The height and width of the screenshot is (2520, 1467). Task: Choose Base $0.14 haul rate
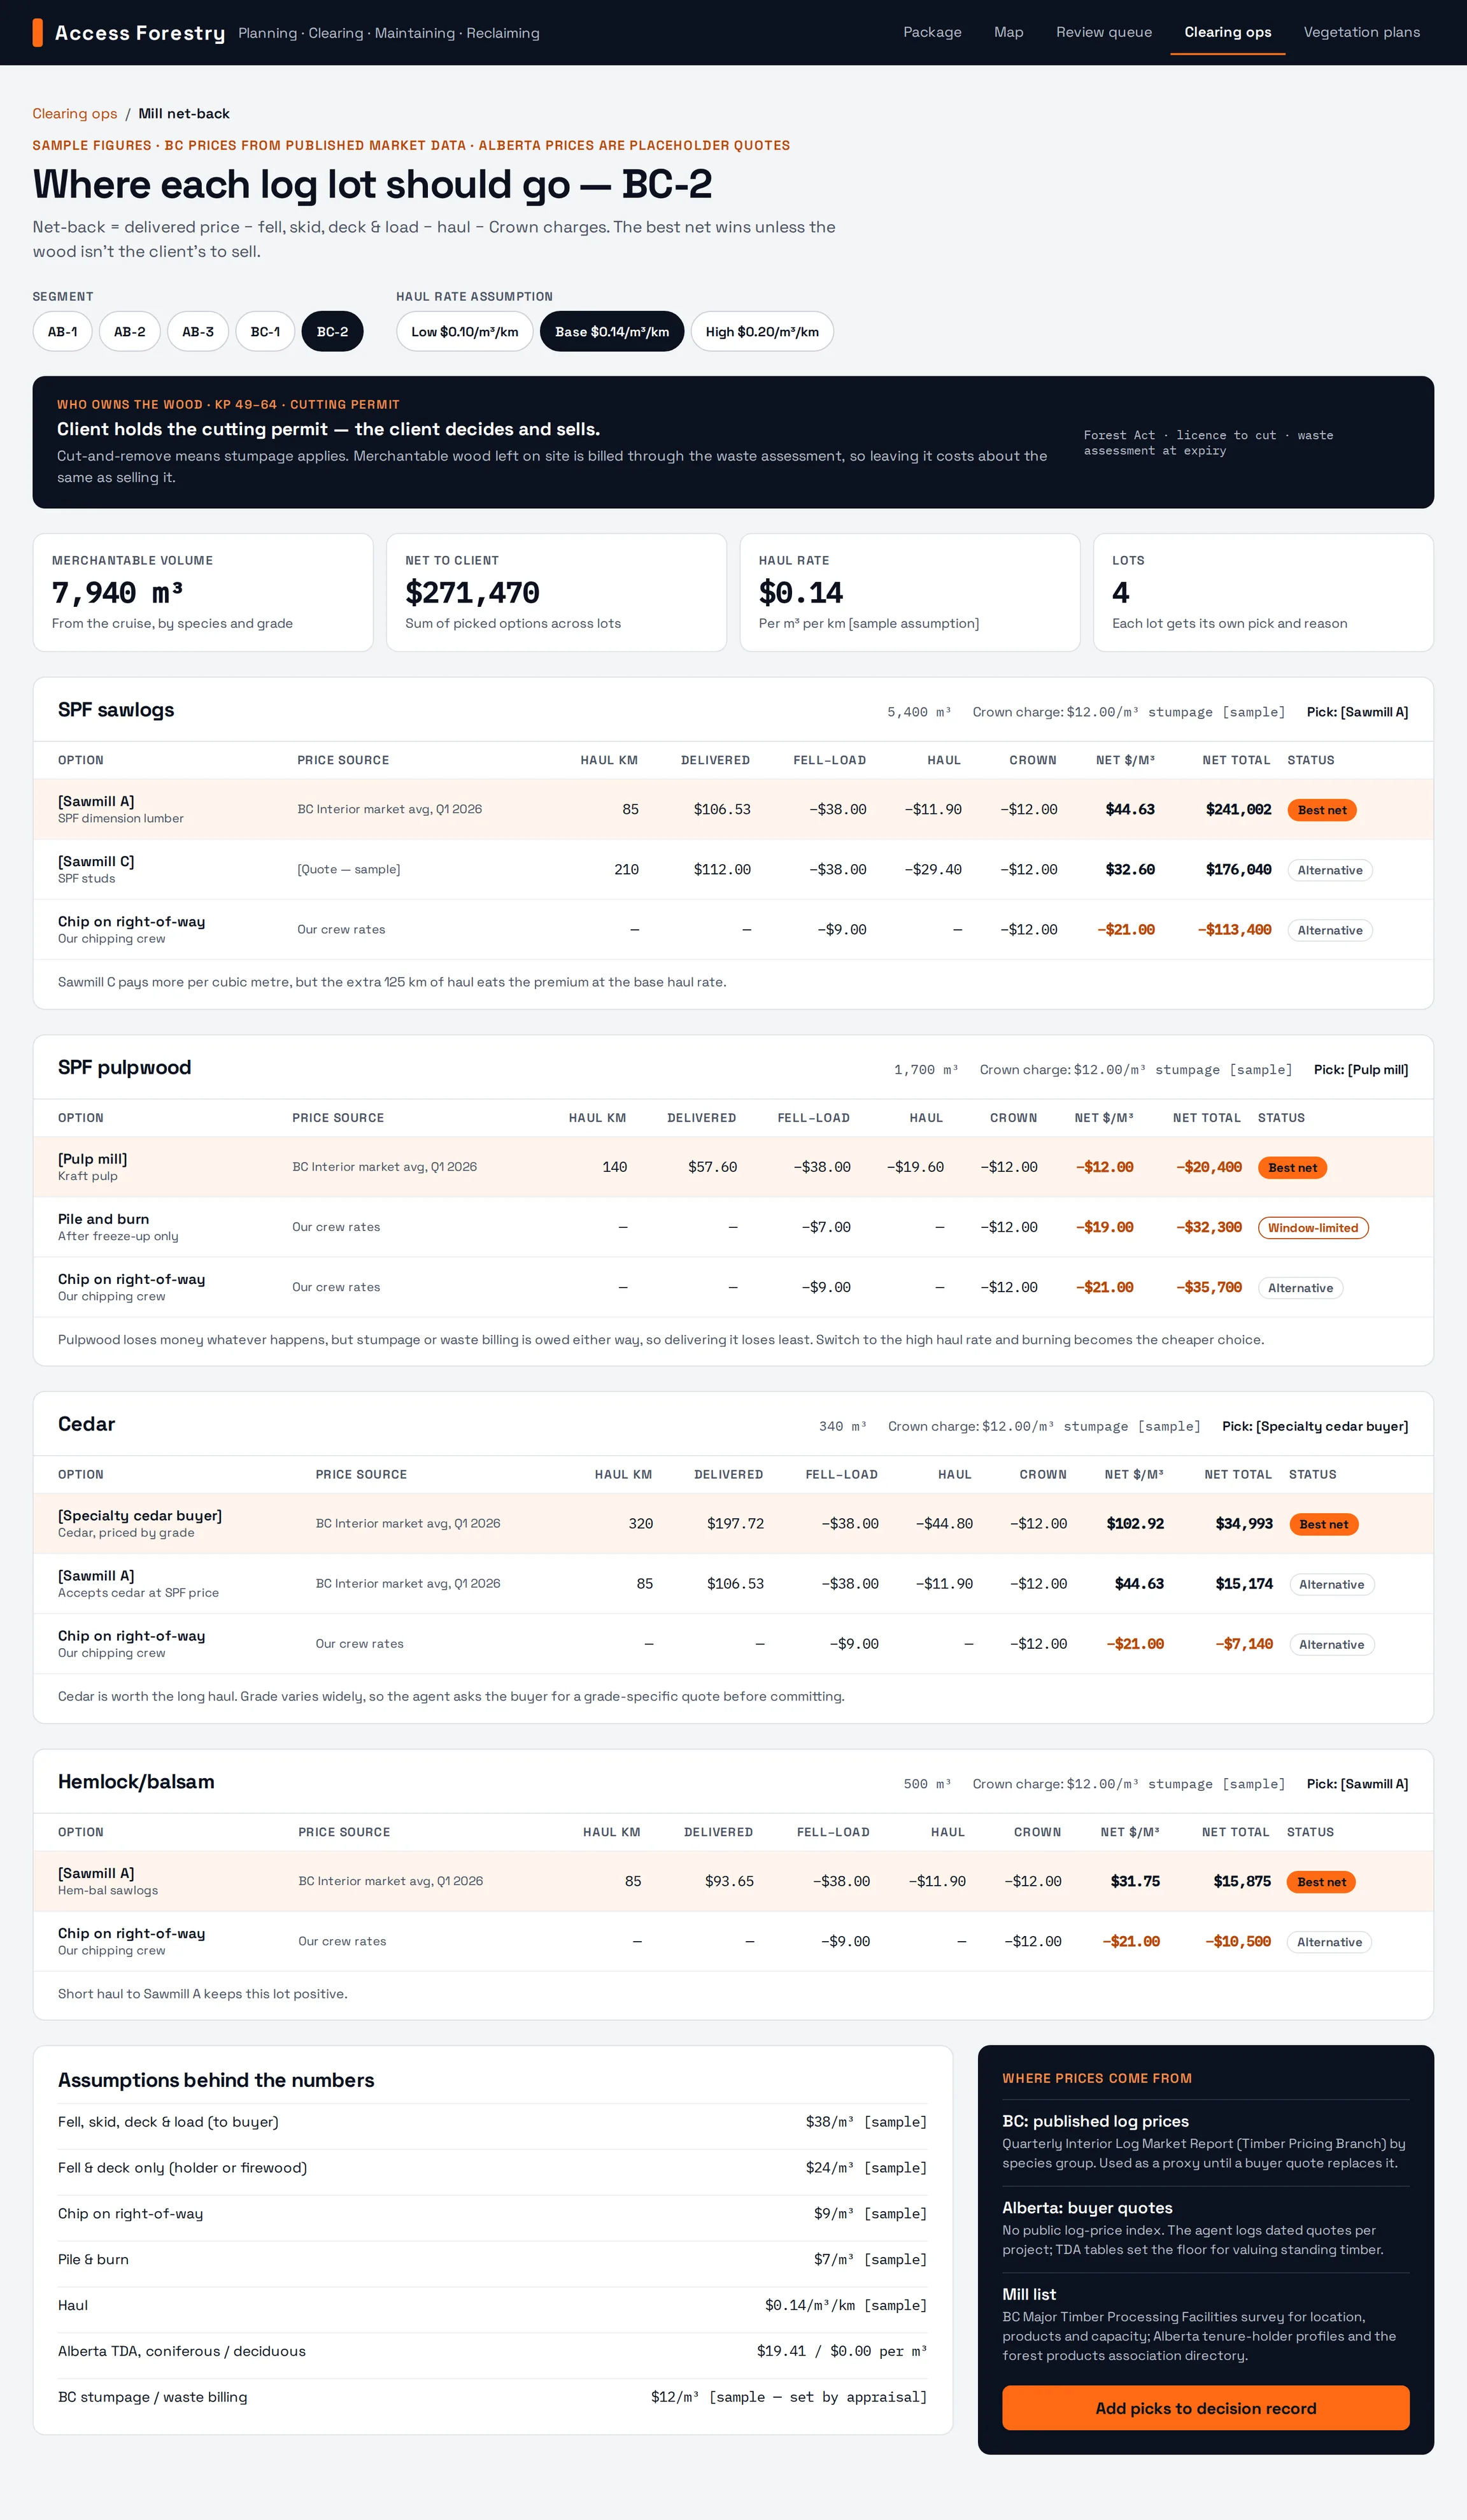click(612, 331)
